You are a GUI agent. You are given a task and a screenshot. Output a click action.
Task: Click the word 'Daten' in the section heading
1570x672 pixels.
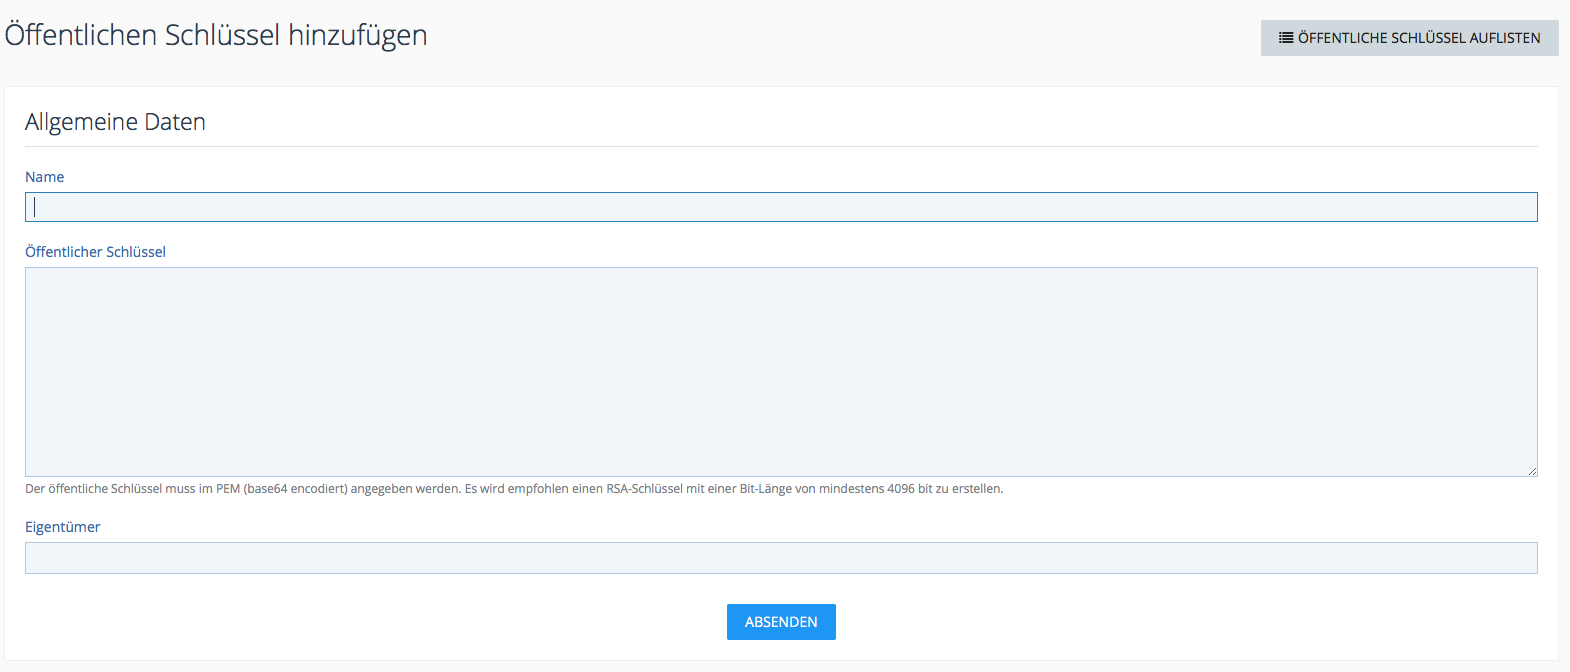coord(175,122)
